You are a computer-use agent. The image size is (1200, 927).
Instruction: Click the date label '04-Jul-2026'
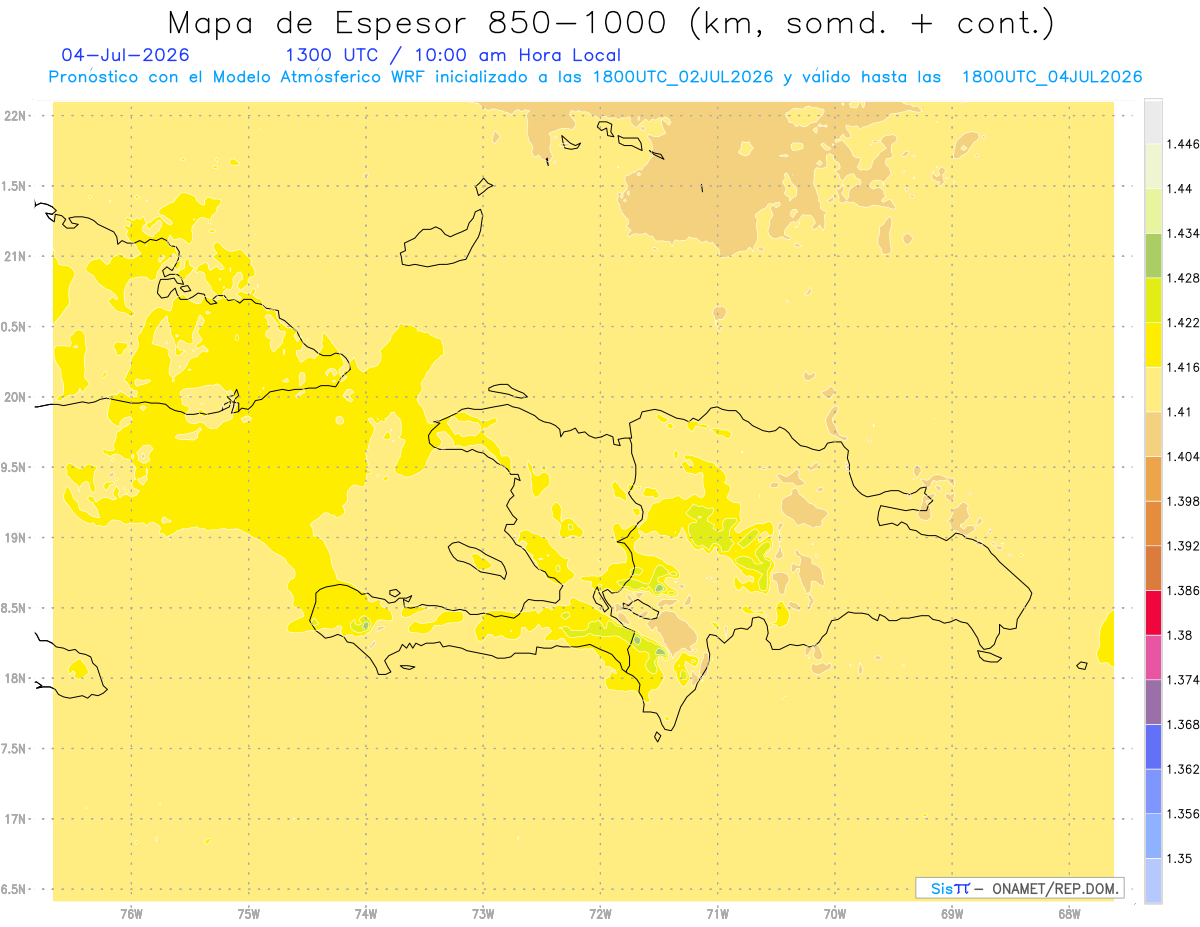[x=125, y=55]
